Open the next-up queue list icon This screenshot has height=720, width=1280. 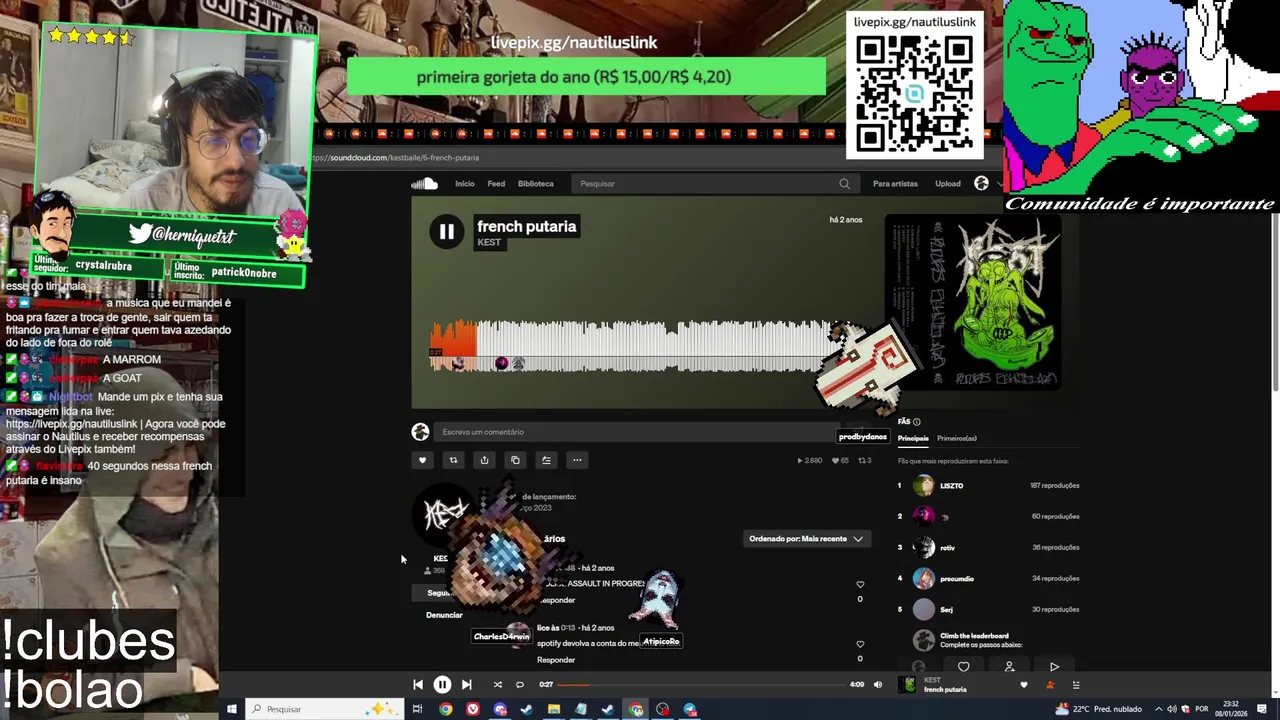click(1076, 685)
